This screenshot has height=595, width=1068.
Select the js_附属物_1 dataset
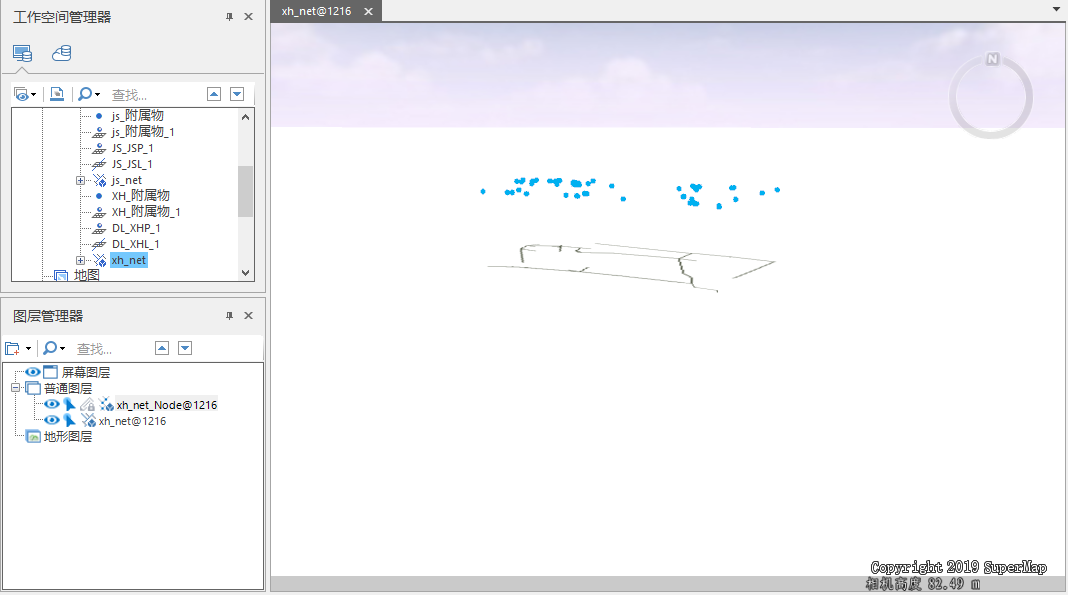point(142,131)
